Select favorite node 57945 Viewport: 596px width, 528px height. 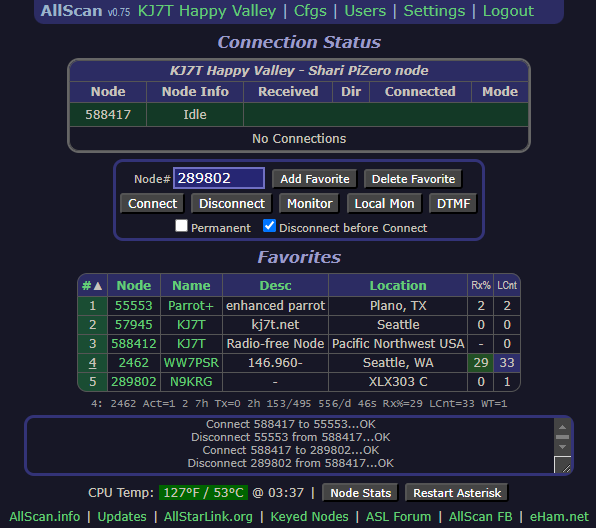tap(134, 325)
